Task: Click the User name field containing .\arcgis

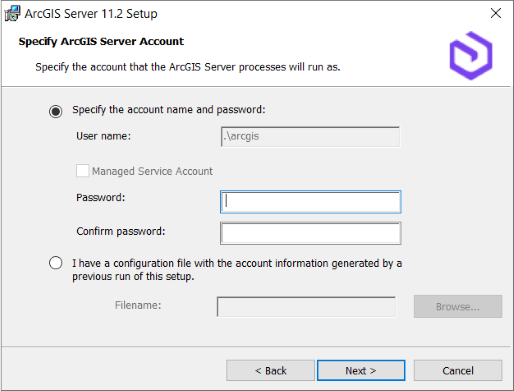Action: (310, 136)
